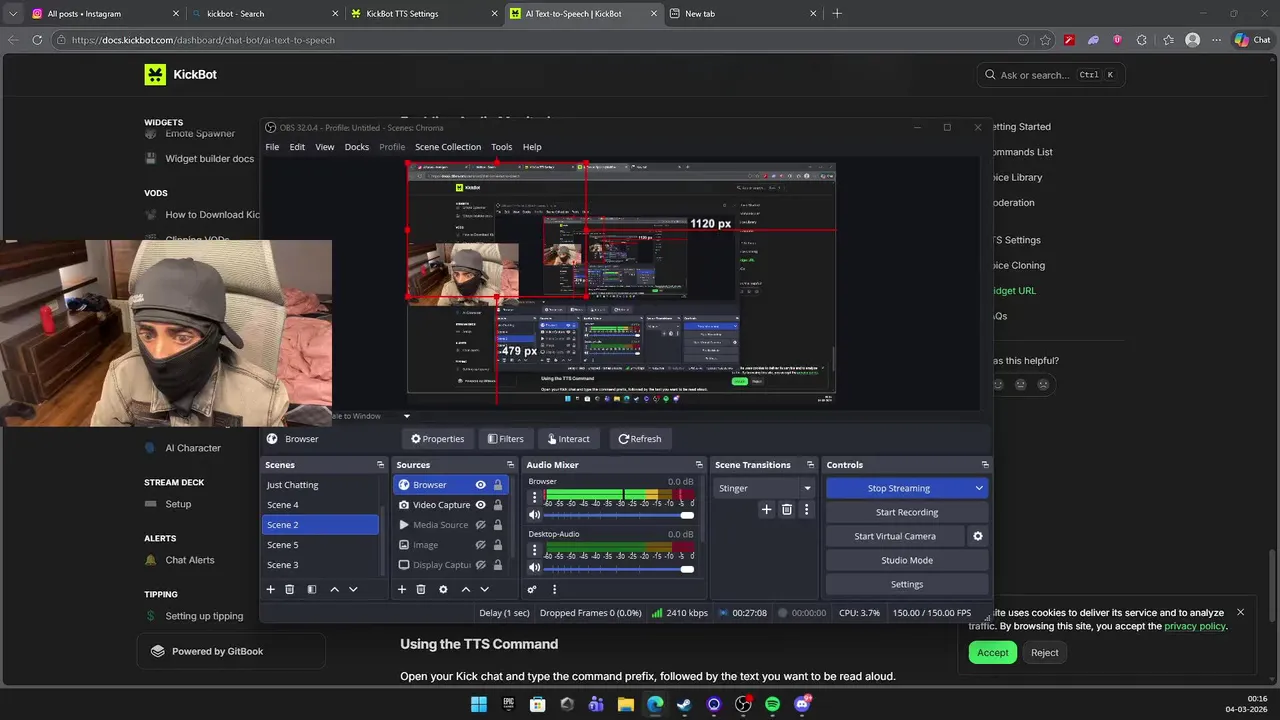This screenshot has width=1280, height=720.
Task: Open source Properties button
Action: 438,439
